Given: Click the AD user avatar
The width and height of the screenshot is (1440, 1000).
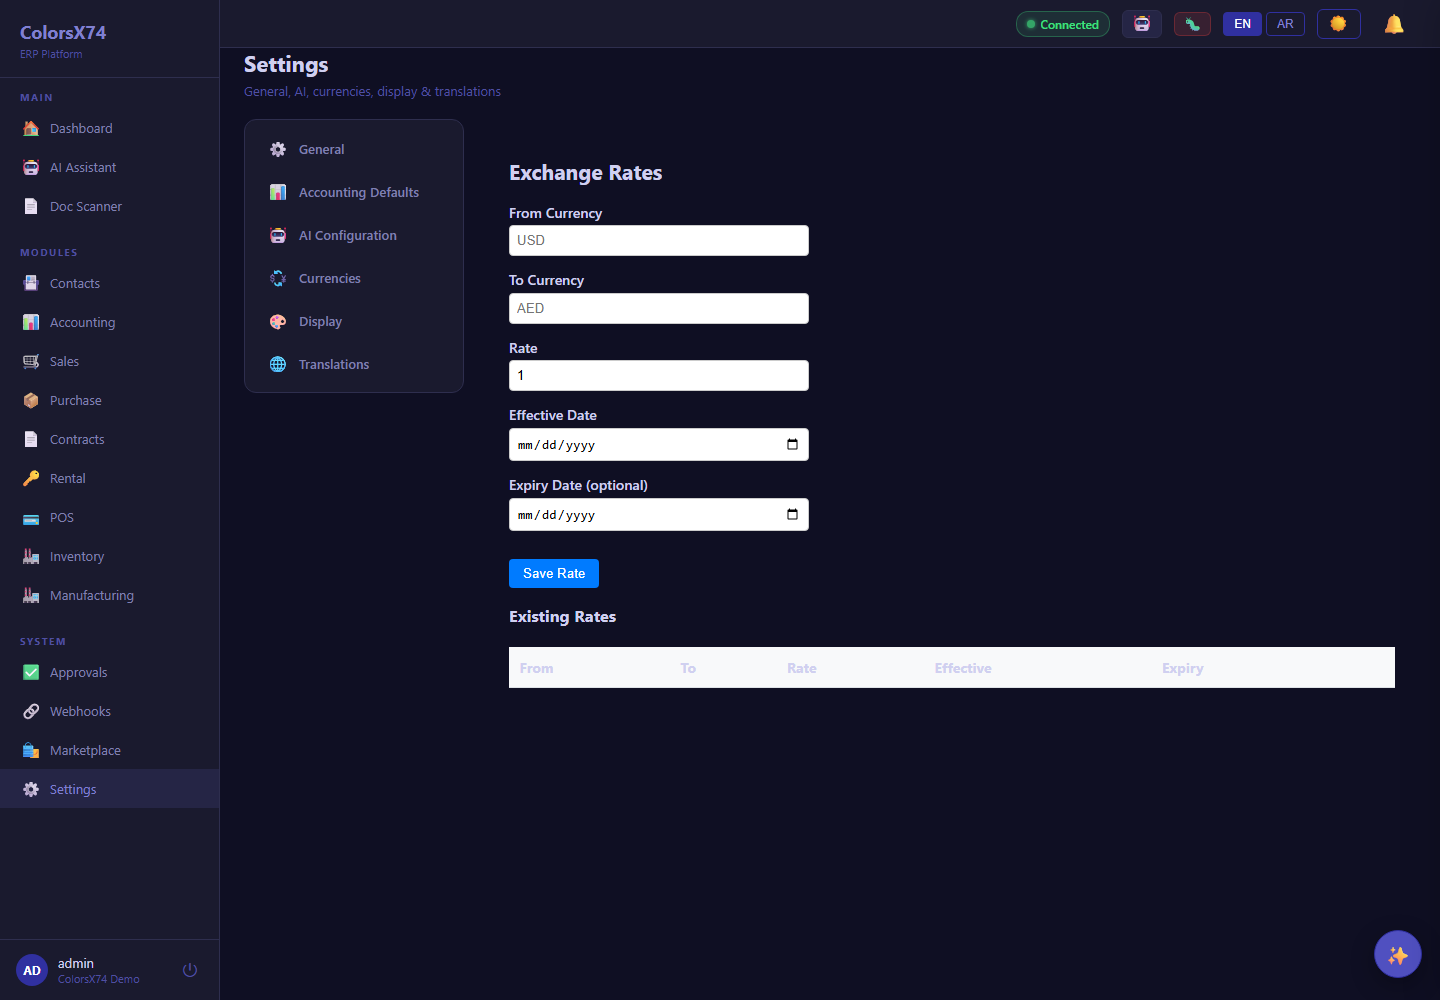Looking at the screenshot, I should (32, 970).
